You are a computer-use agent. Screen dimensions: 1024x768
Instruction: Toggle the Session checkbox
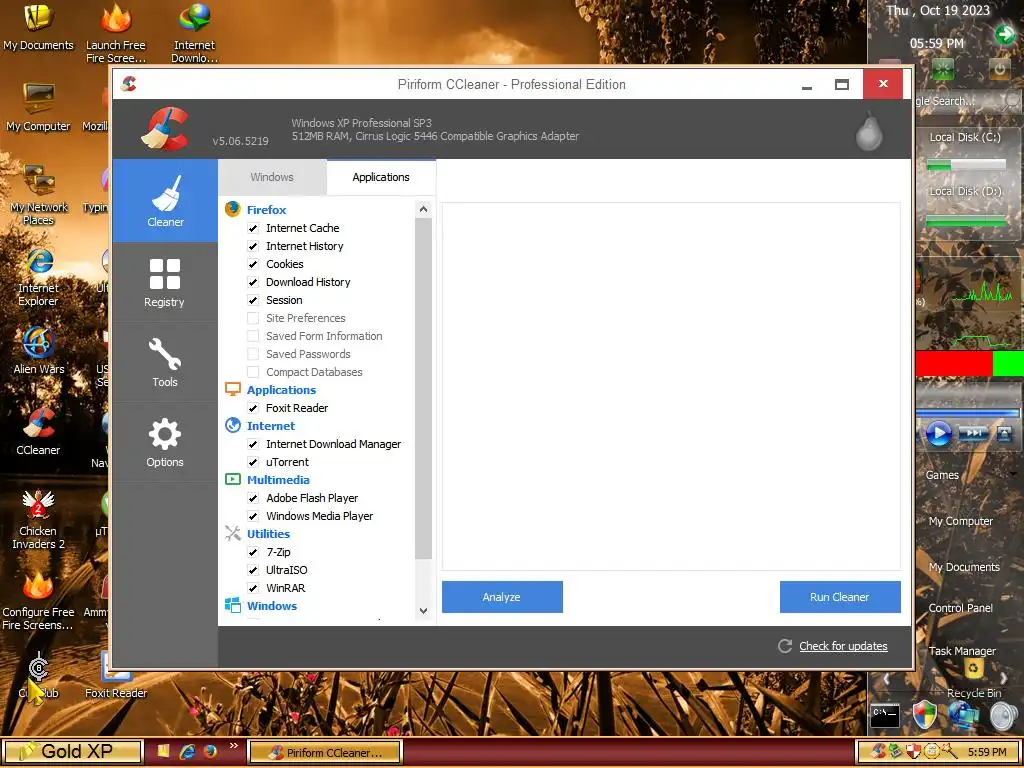click(253, 300)
